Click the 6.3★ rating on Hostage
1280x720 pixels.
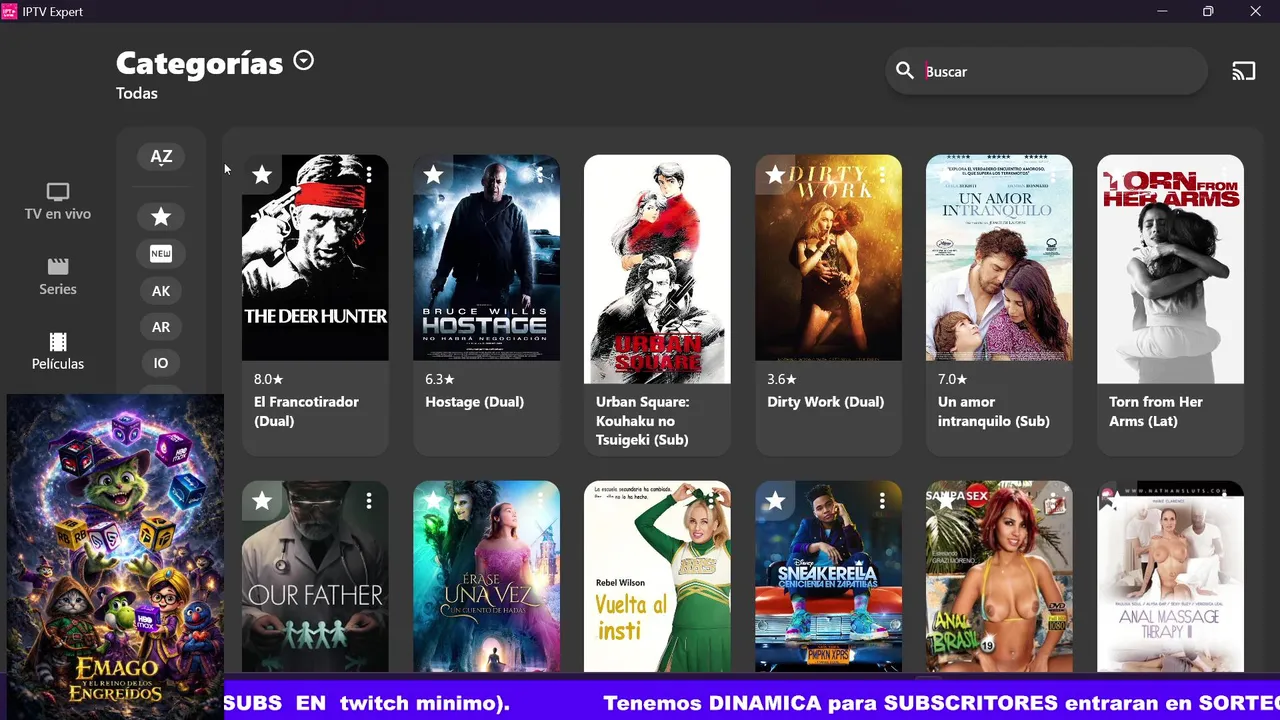tap(439, 379)
